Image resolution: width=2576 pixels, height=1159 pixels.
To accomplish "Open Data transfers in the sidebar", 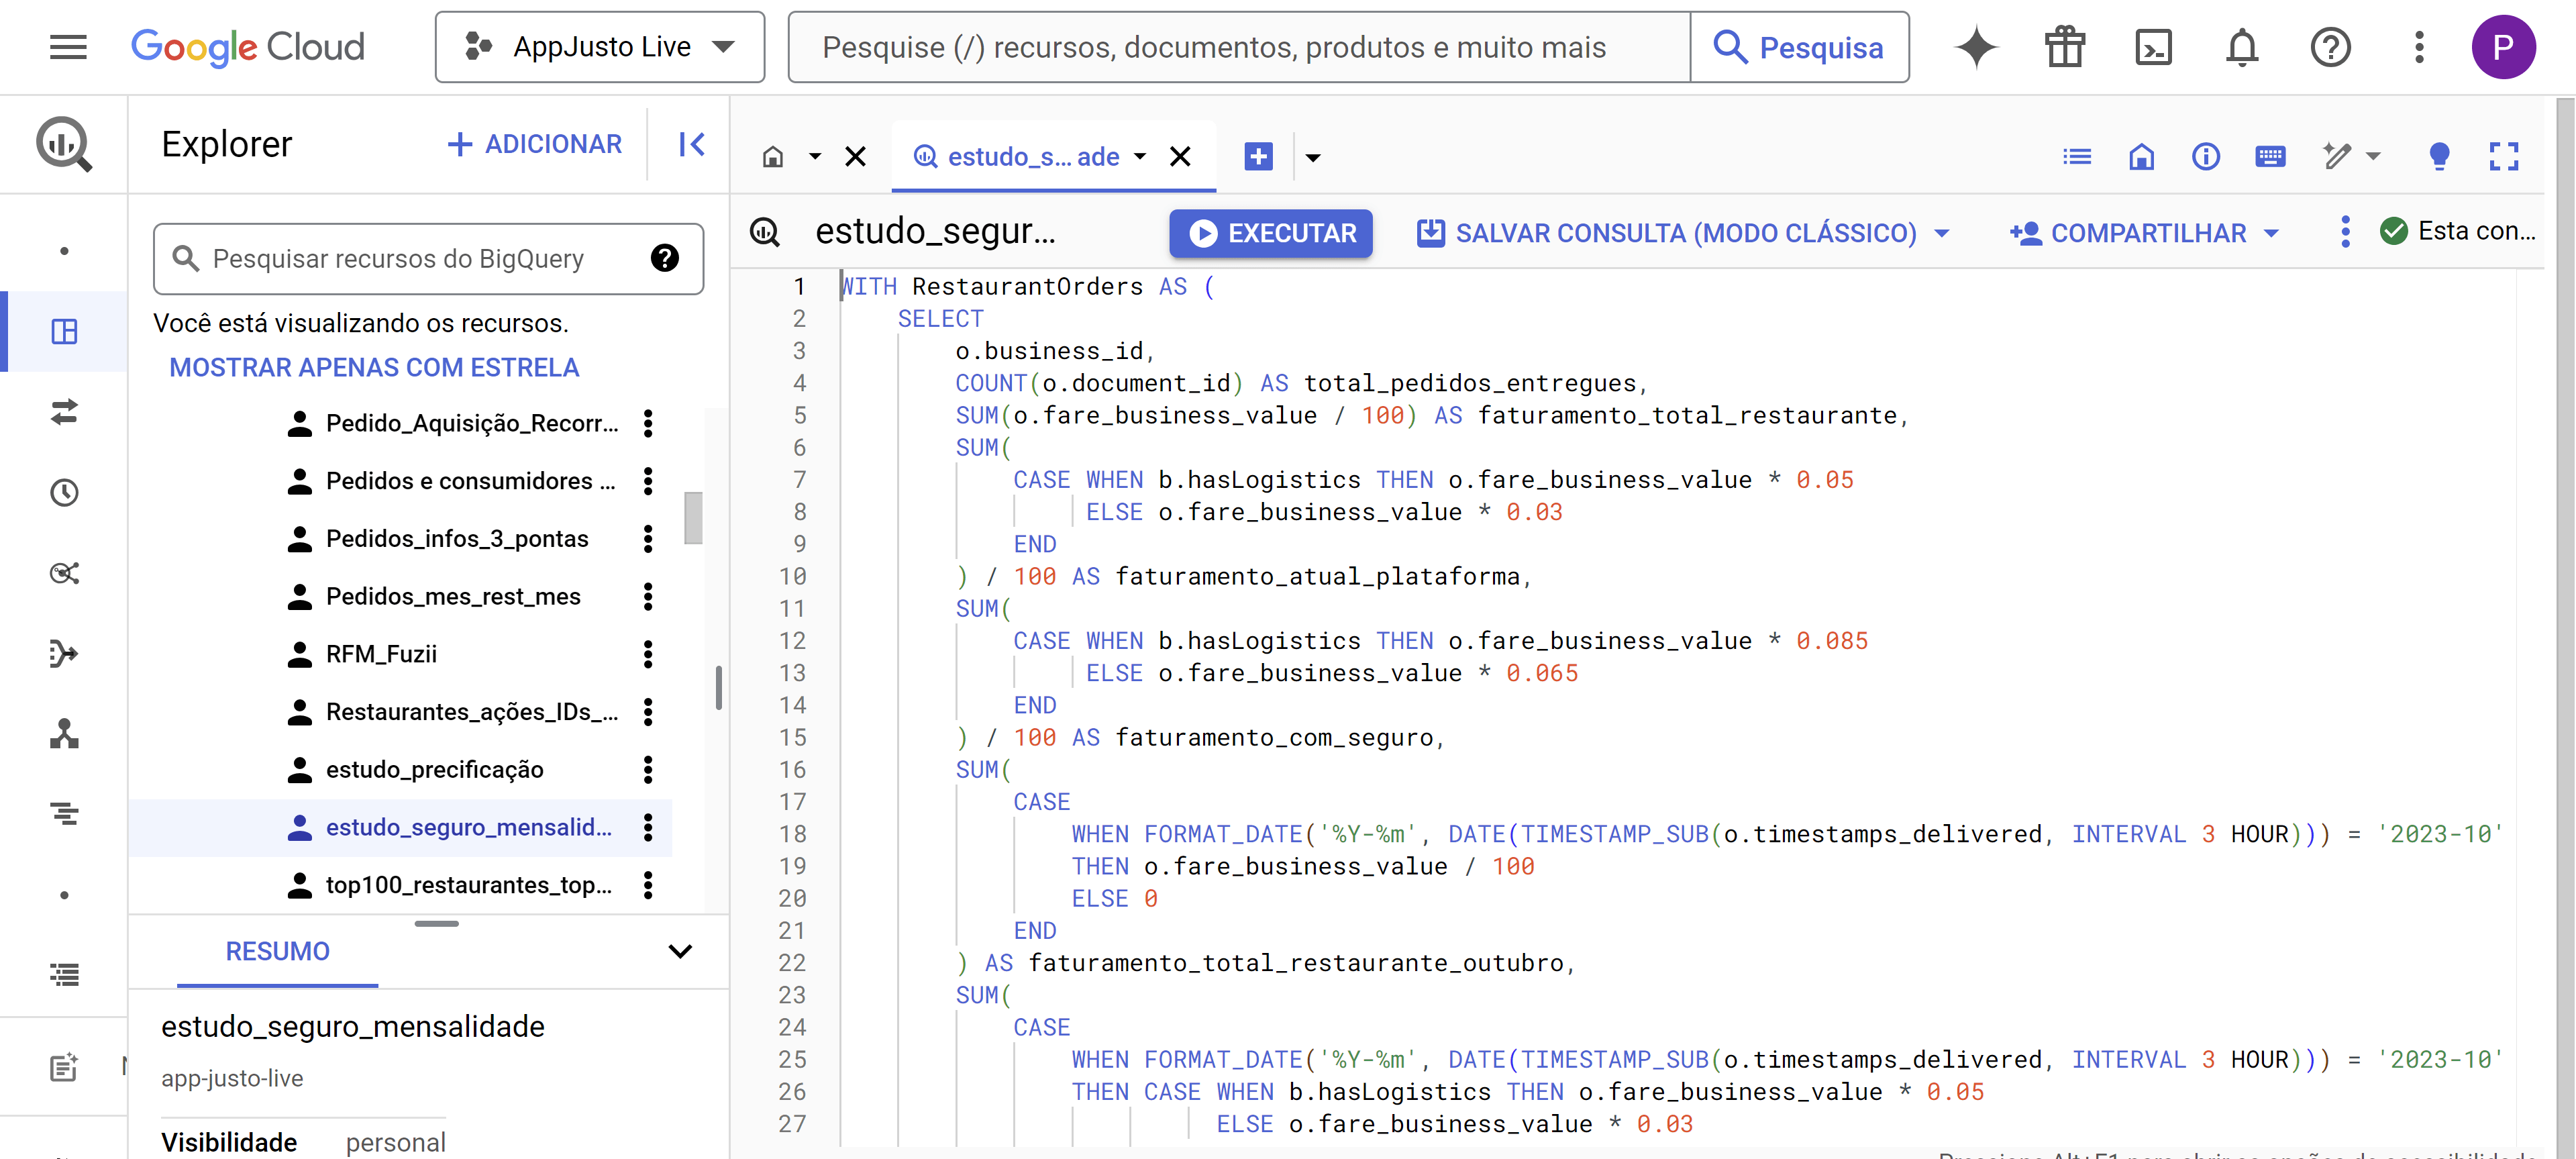I will 64,412.
